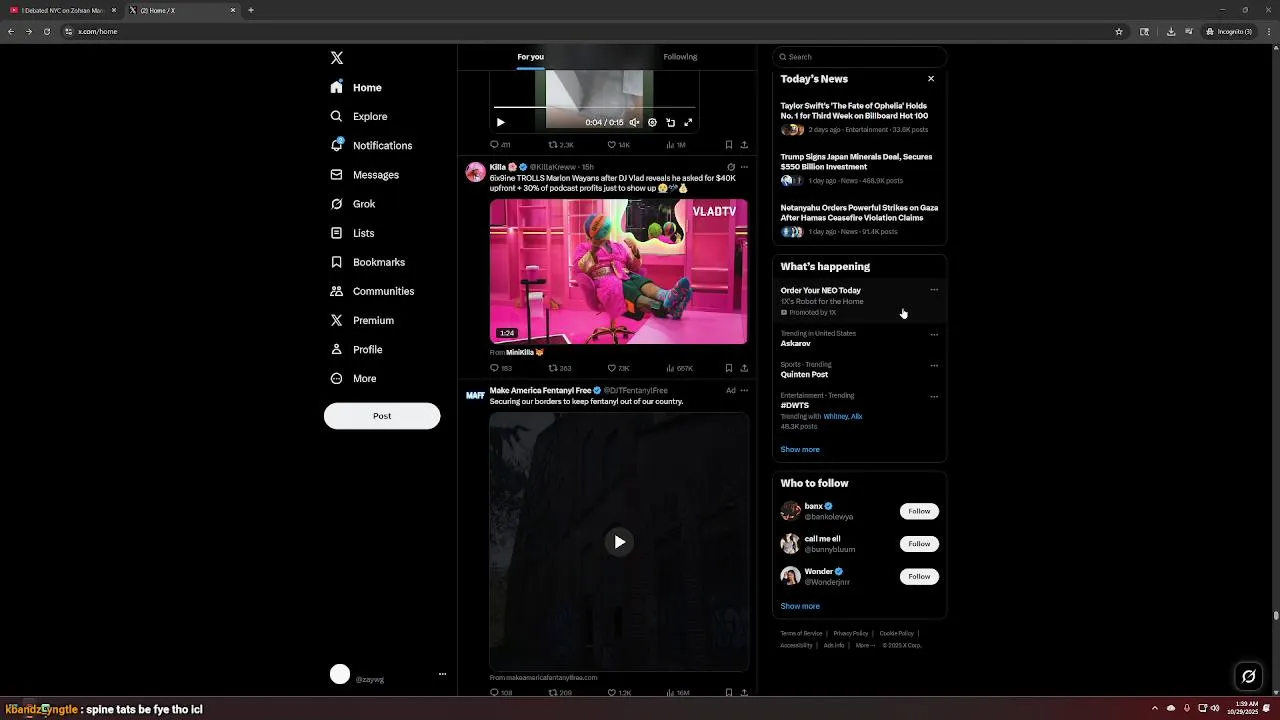Open the Home page from the sidebar
1280x720 pixels.
(357, 88)
